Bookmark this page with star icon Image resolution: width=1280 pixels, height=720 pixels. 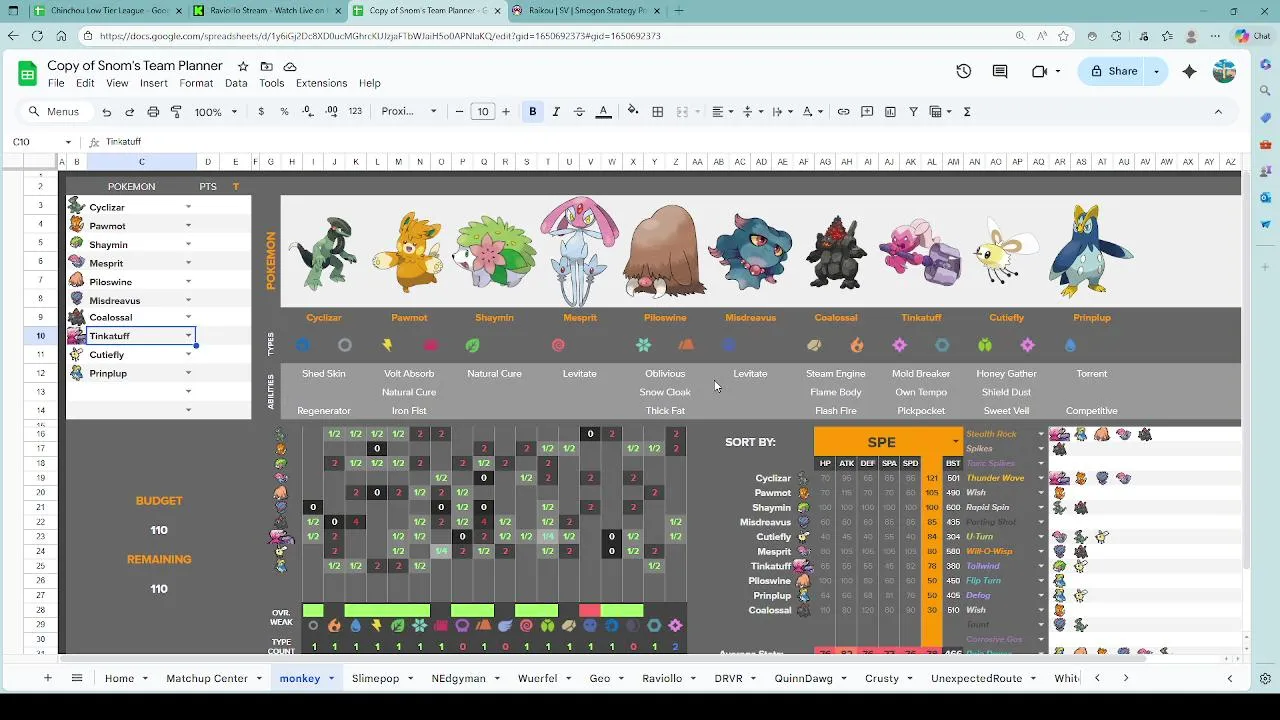coord(1063,36)
